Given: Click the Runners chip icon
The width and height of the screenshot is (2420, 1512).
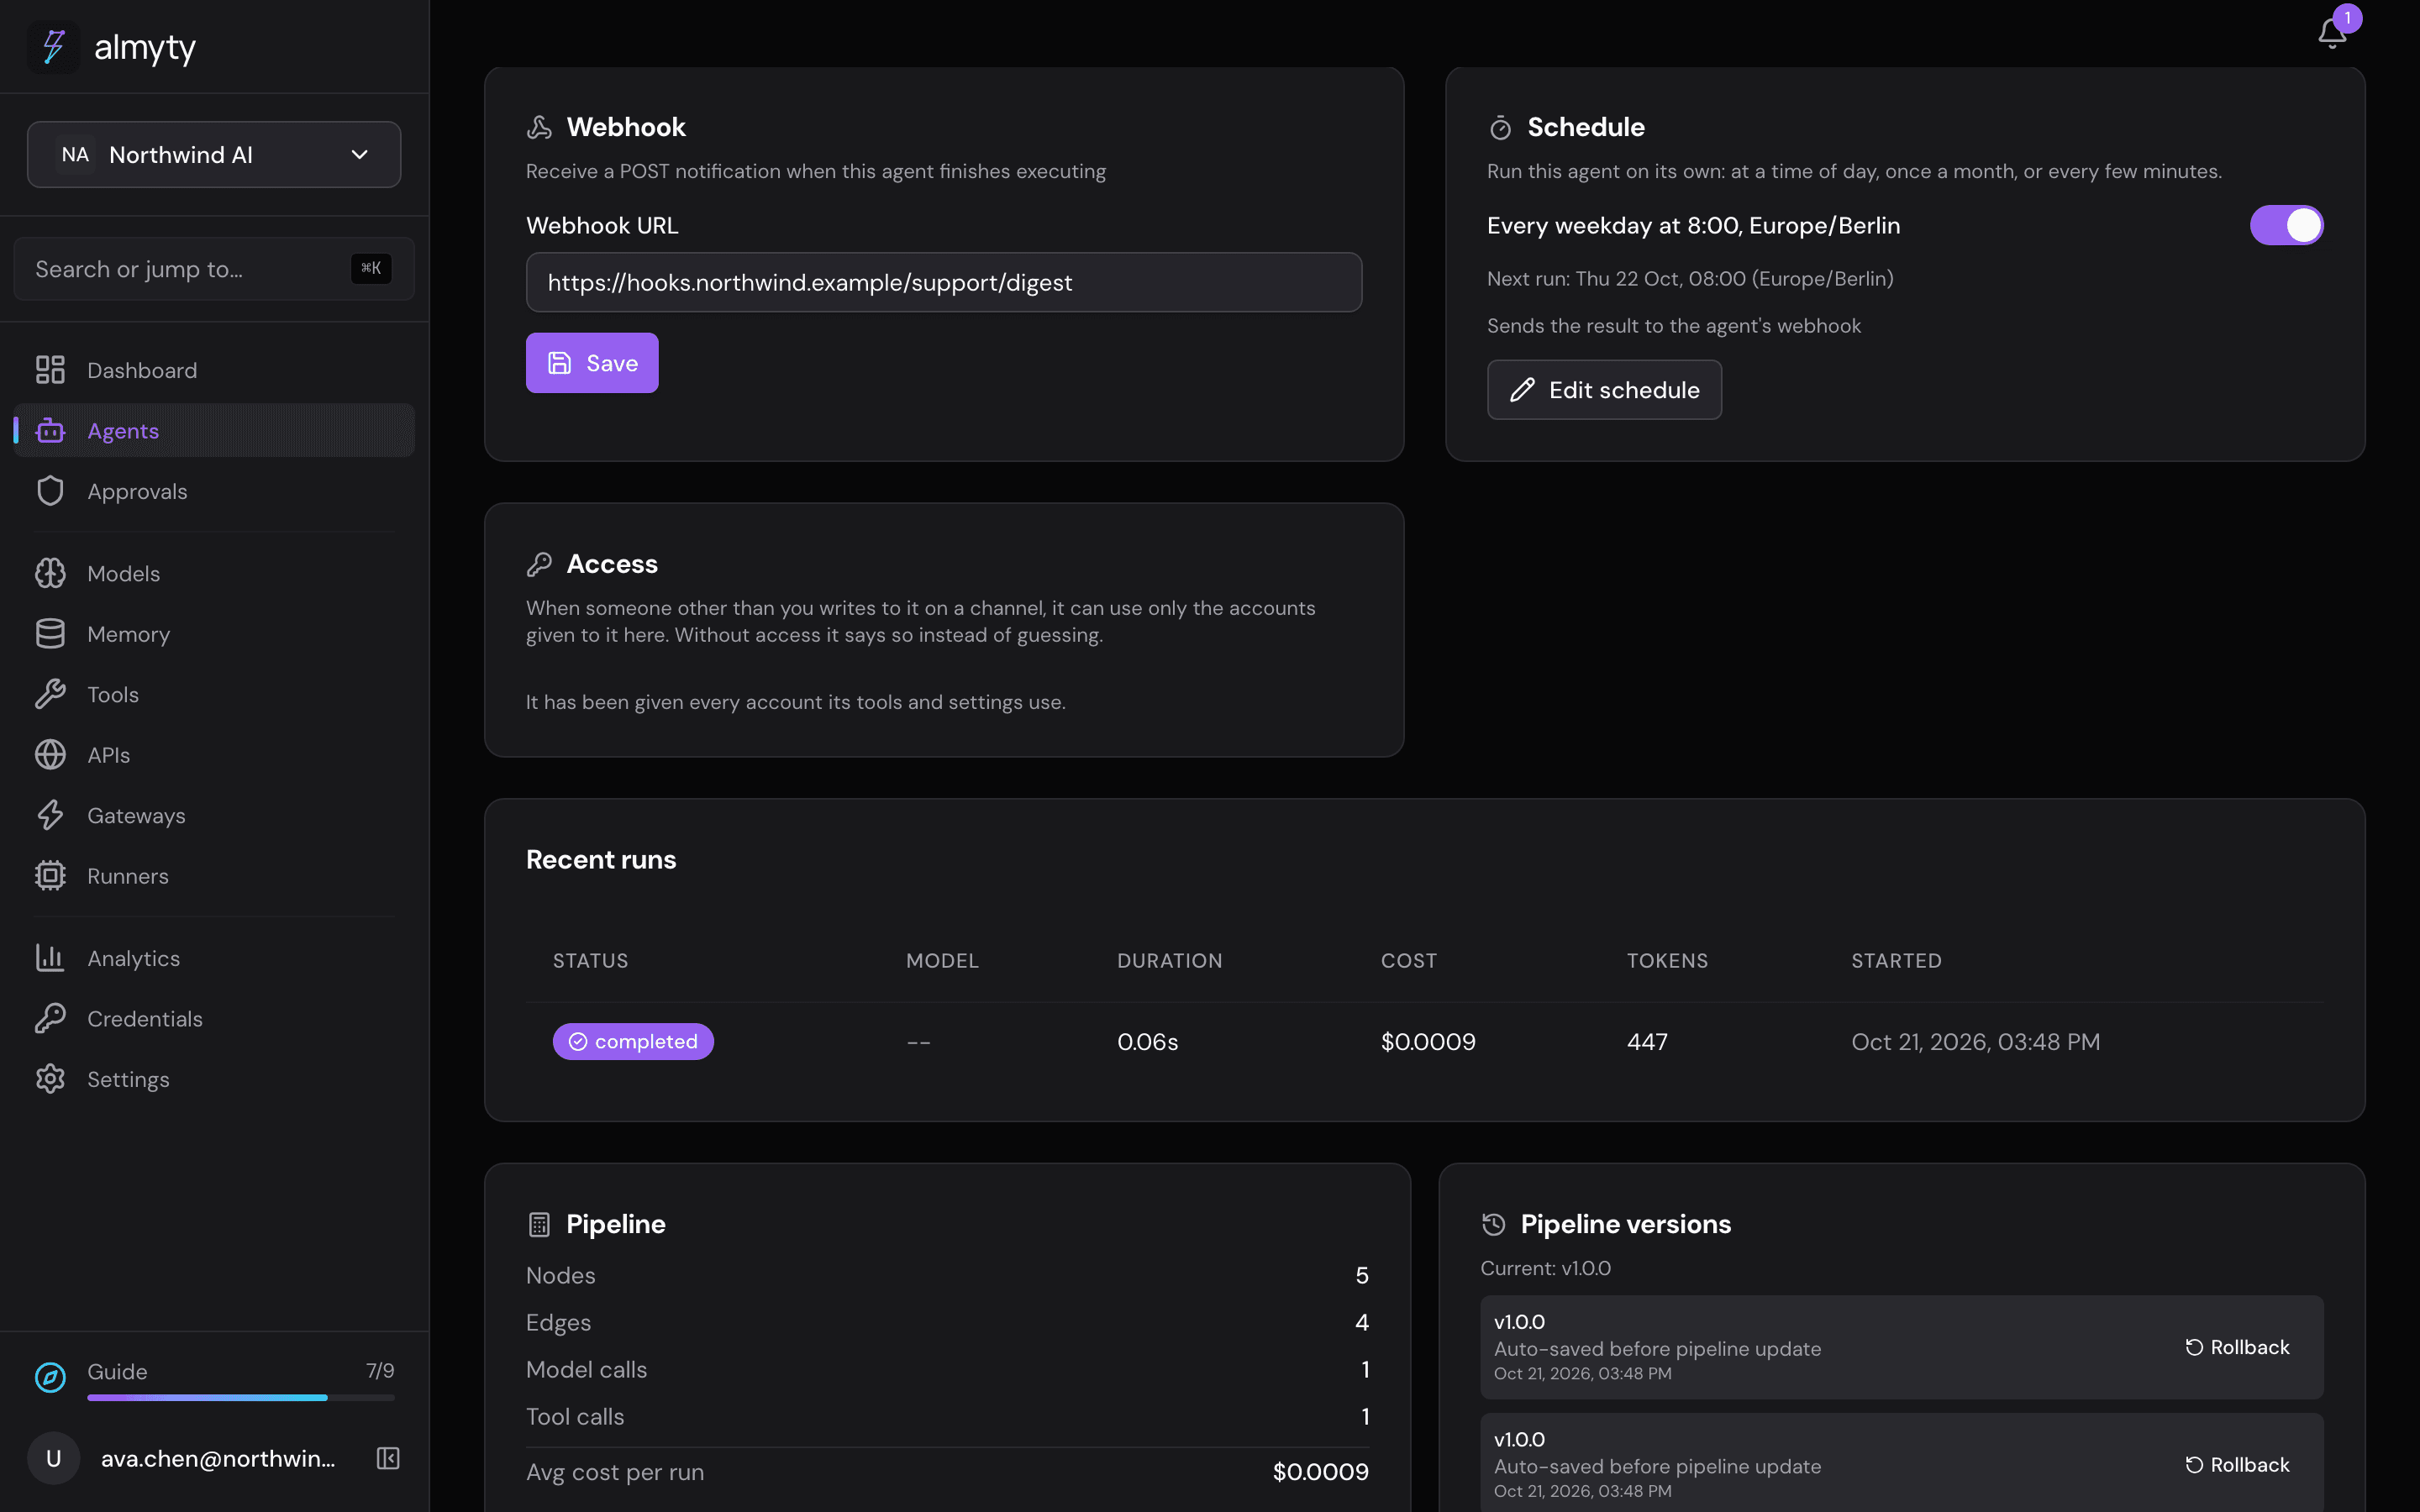Looking at the screenshot, I should [50, 876].
